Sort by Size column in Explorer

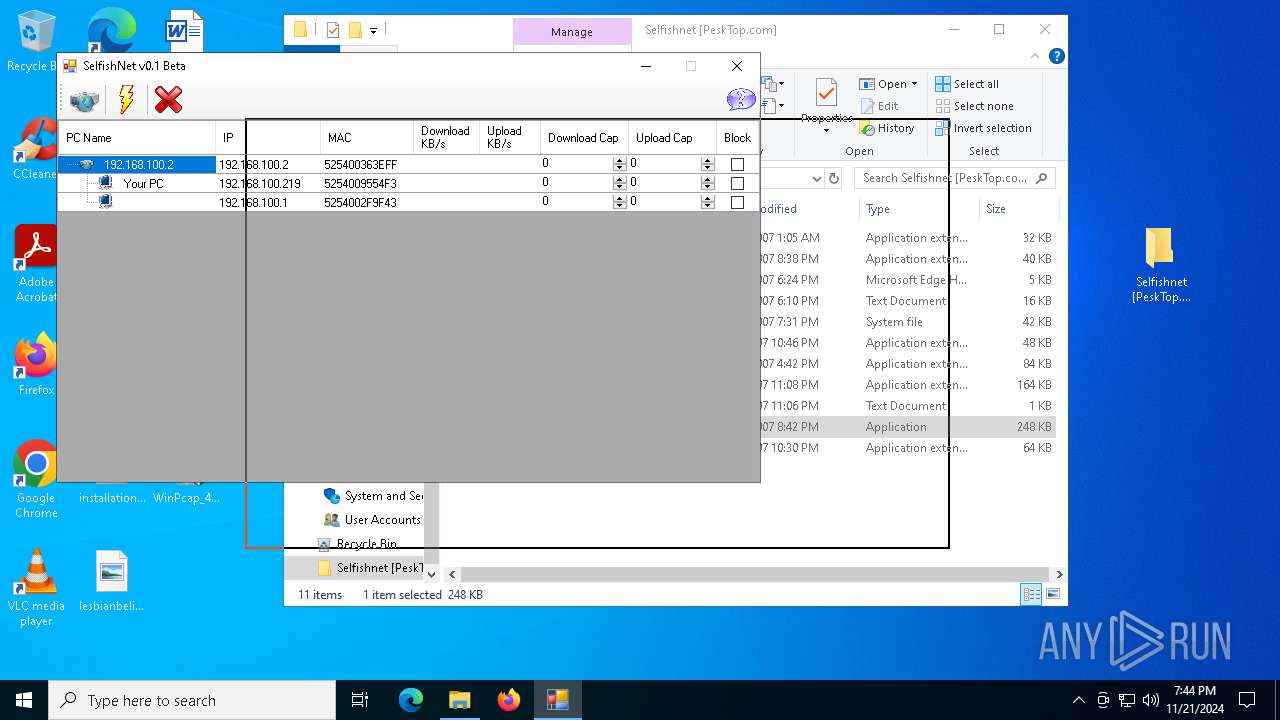1018,209
